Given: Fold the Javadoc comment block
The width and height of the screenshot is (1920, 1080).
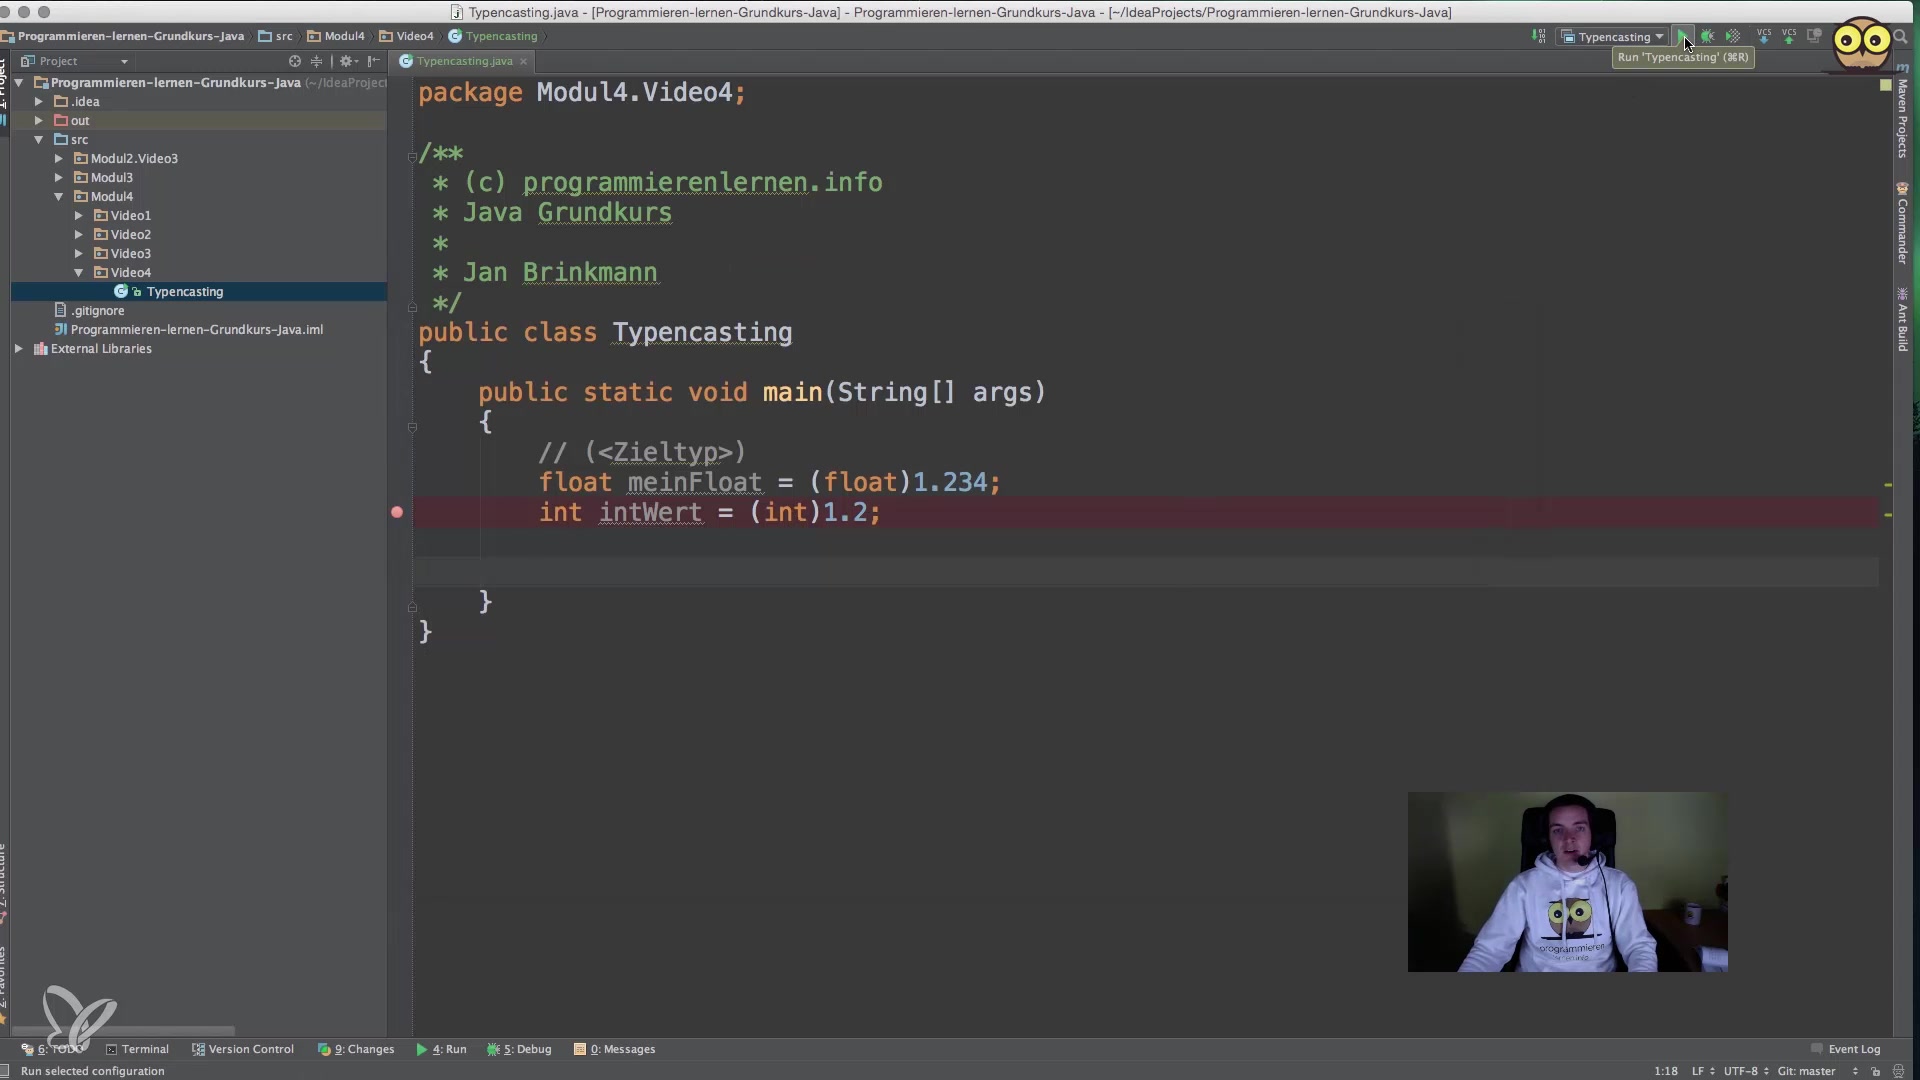Looking at the screenshot, I should coord(412,156).
